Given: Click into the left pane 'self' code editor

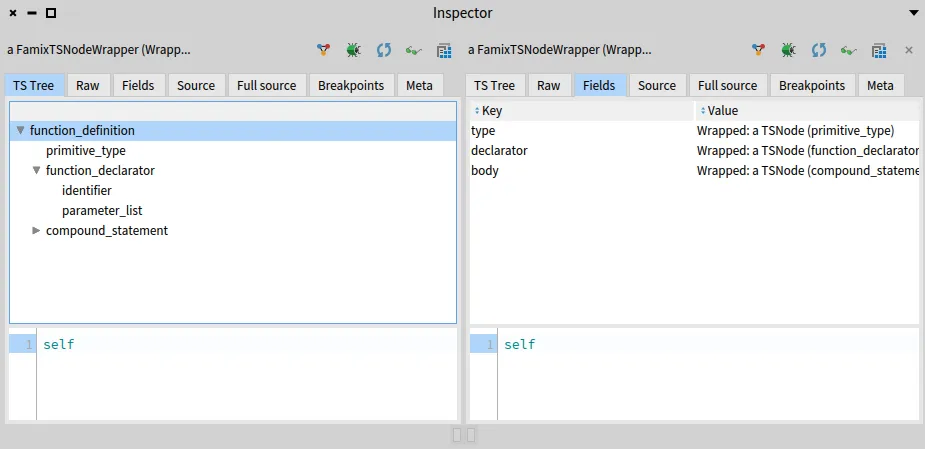Looking at the screenshot, I should 247,374.
